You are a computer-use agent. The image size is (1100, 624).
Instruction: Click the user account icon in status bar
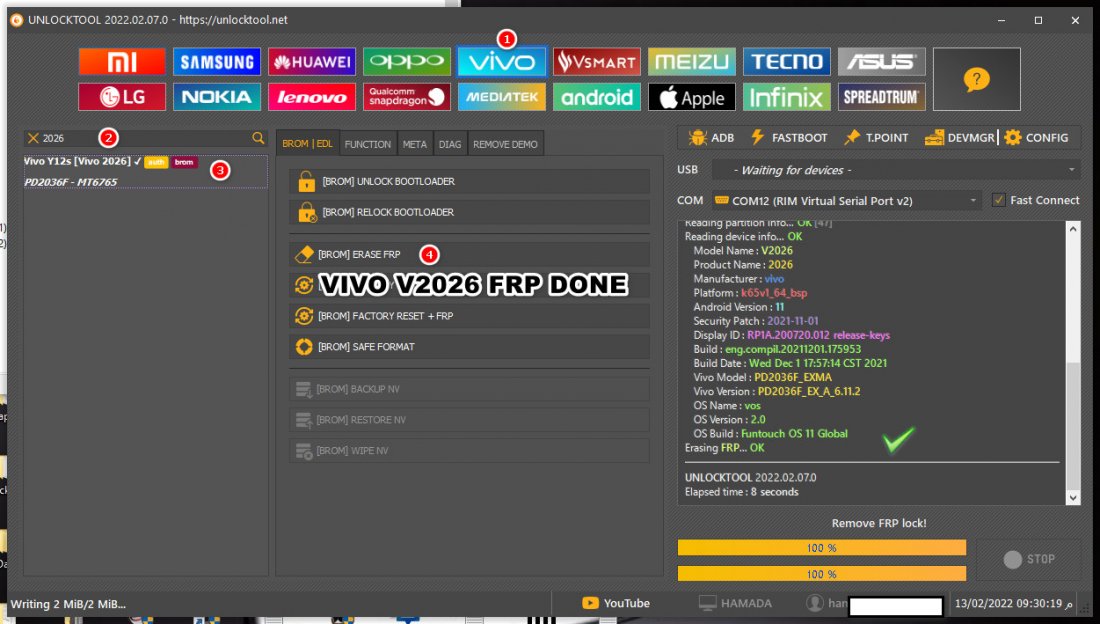point(814,603)
